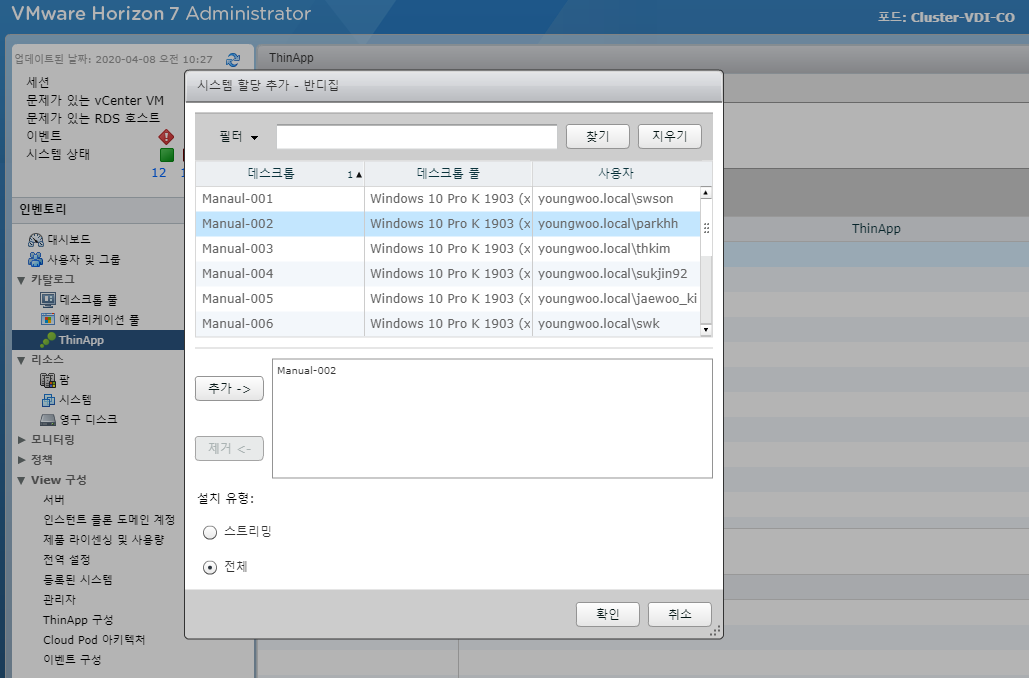Open ThinApp 구성 item
1029x678 pixels.
78,620
